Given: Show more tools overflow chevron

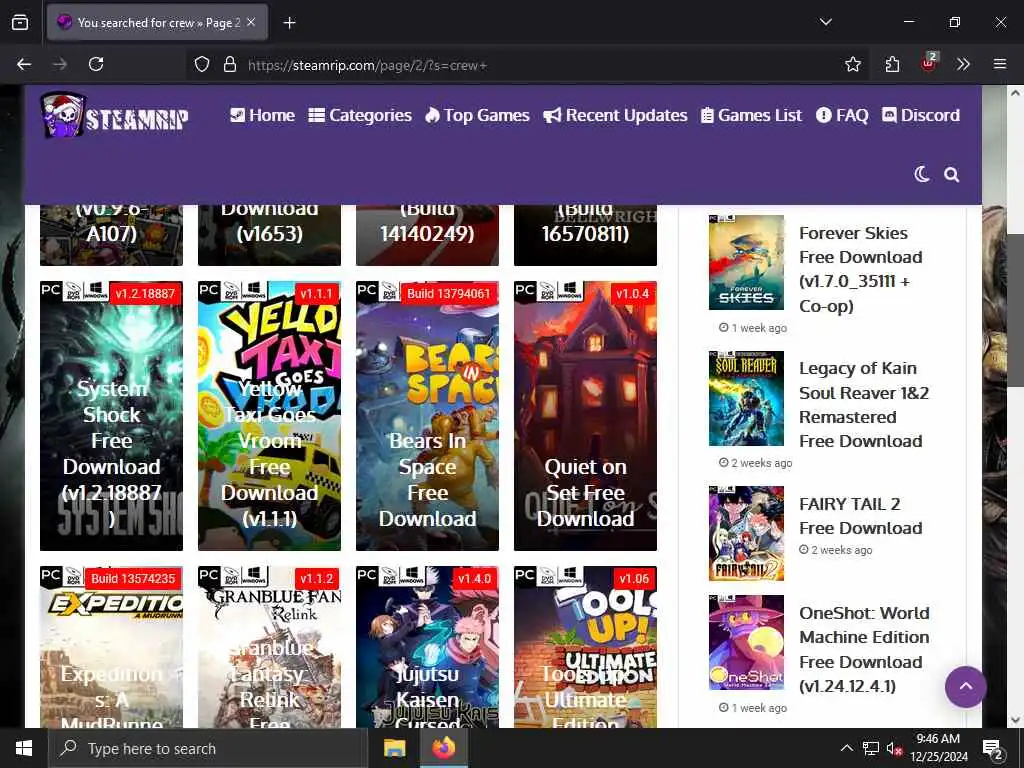Looking at the screenshot, I should [963, 64].
